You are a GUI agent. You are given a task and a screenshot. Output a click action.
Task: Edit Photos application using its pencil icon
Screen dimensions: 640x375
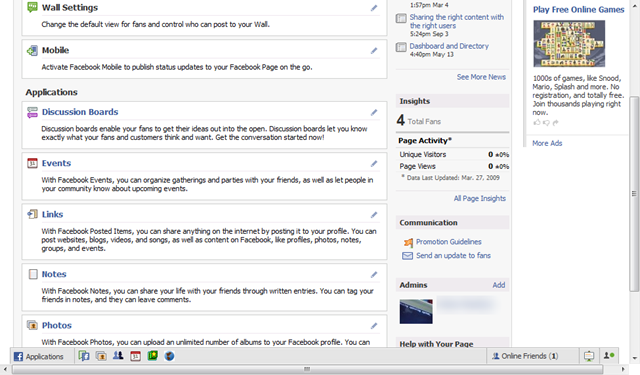[x=374, y=326]
